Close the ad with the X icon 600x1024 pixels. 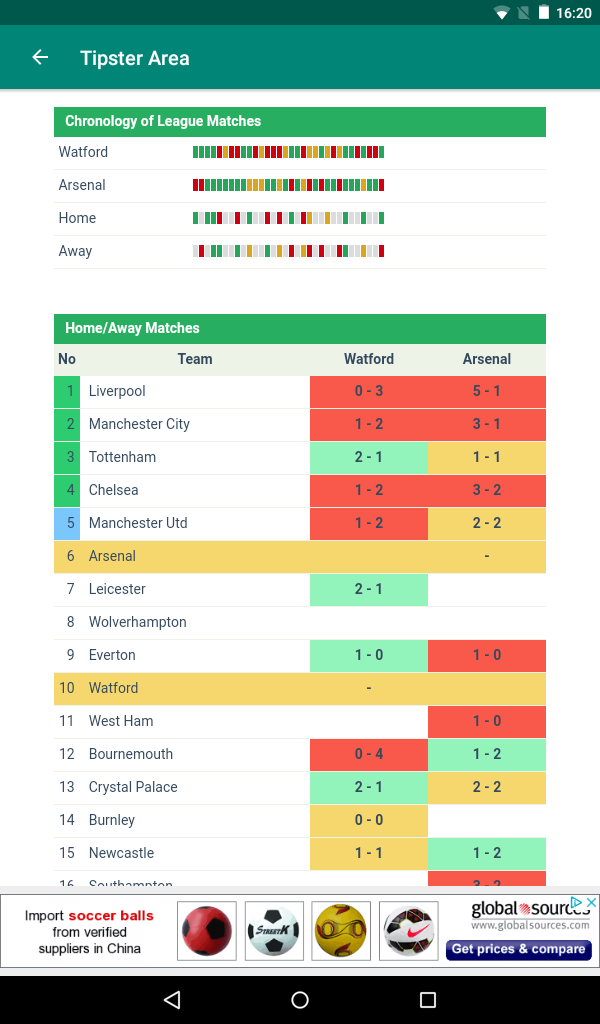(x=591, y=903)
